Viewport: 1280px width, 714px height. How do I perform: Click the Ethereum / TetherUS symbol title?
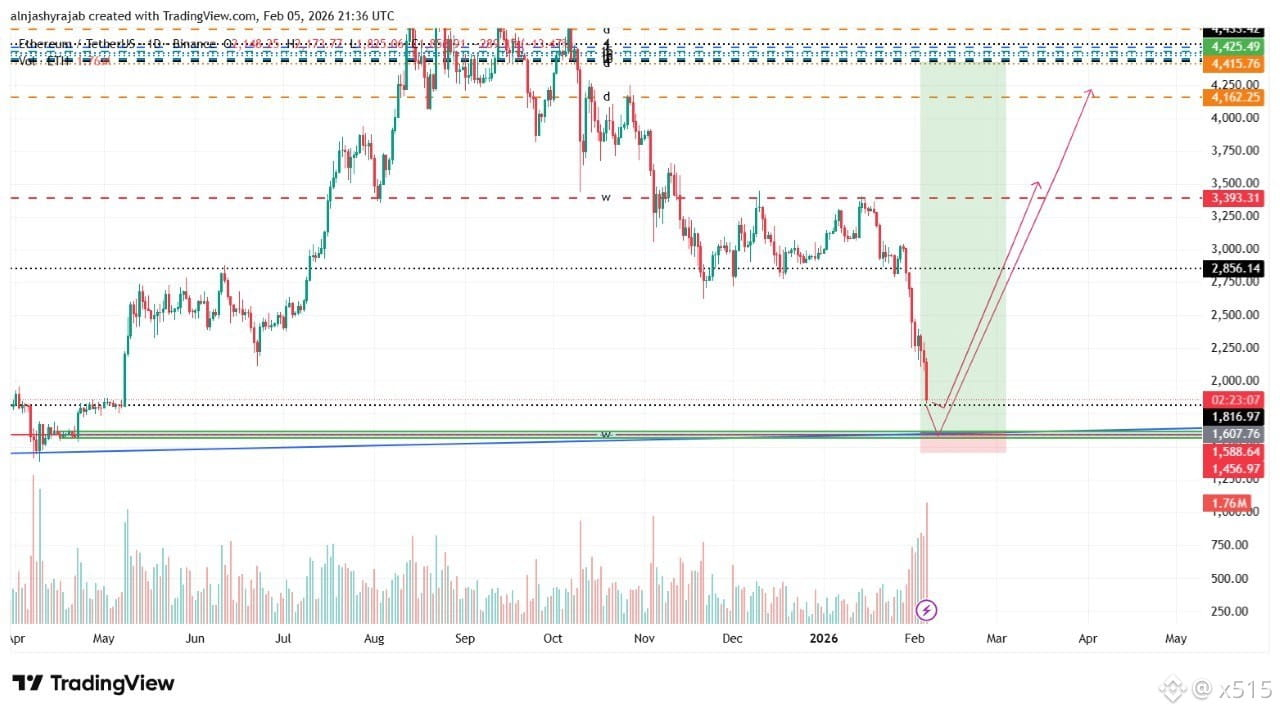[79, 44]
